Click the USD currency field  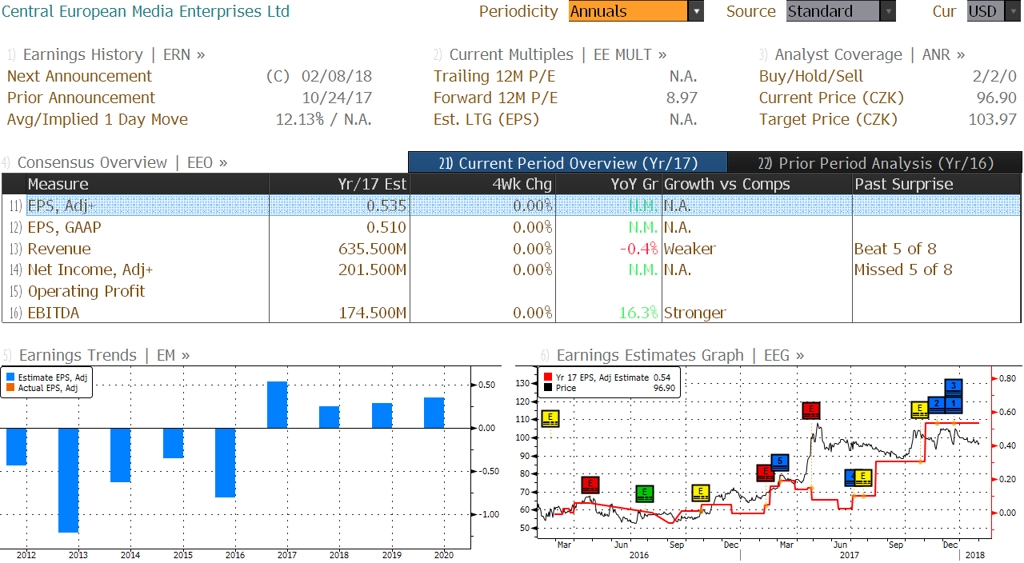(x=985, y=11)
